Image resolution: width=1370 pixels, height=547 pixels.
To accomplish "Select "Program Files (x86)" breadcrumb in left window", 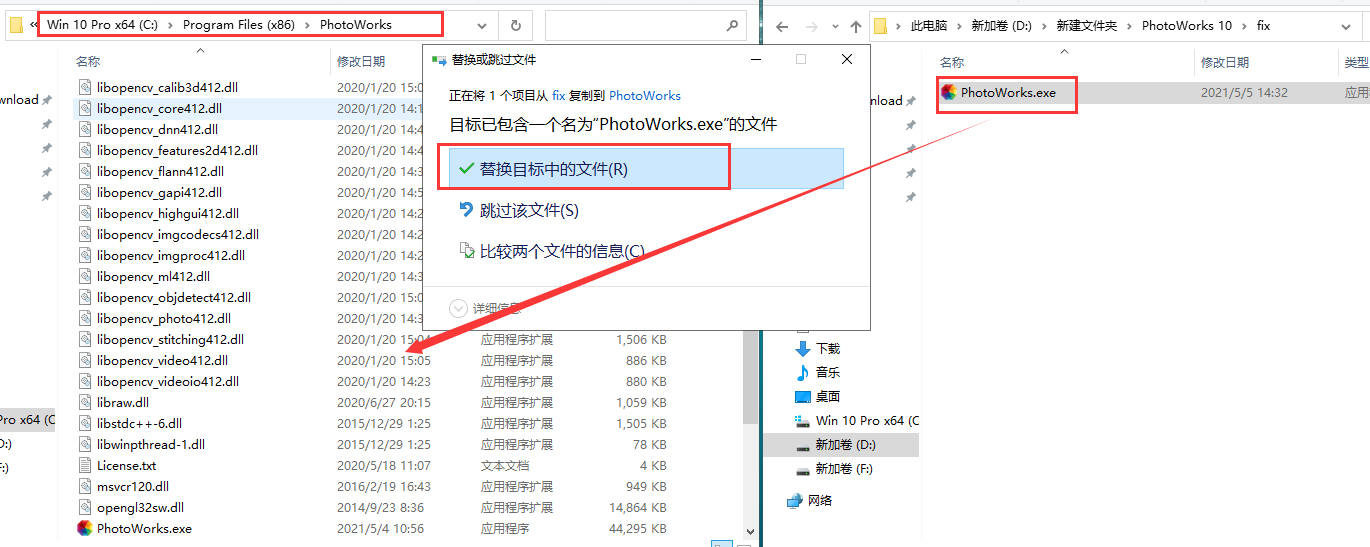I will coord(239,25).
